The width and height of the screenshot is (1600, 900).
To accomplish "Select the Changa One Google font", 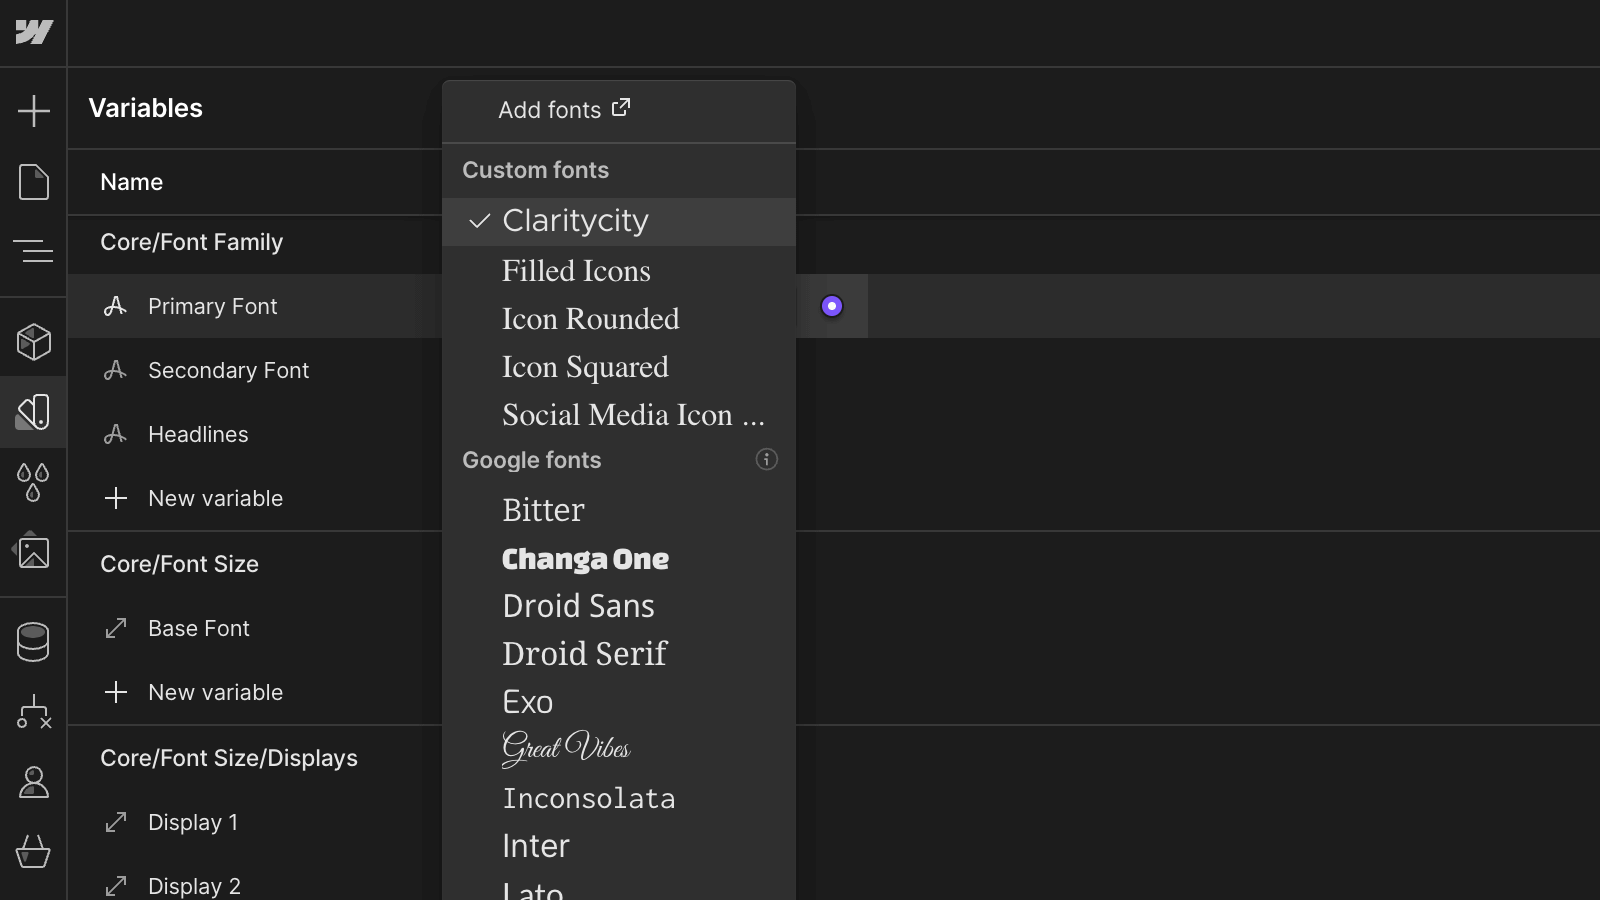I will tap(585, 559).
